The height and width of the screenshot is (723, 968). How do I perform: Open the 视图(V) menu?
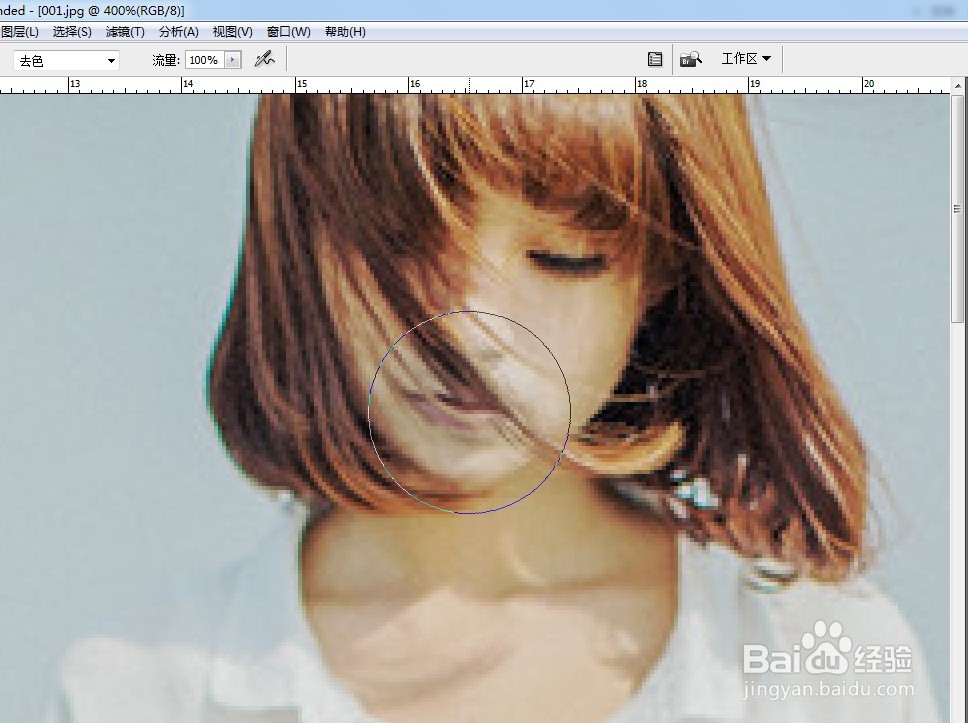232,31
